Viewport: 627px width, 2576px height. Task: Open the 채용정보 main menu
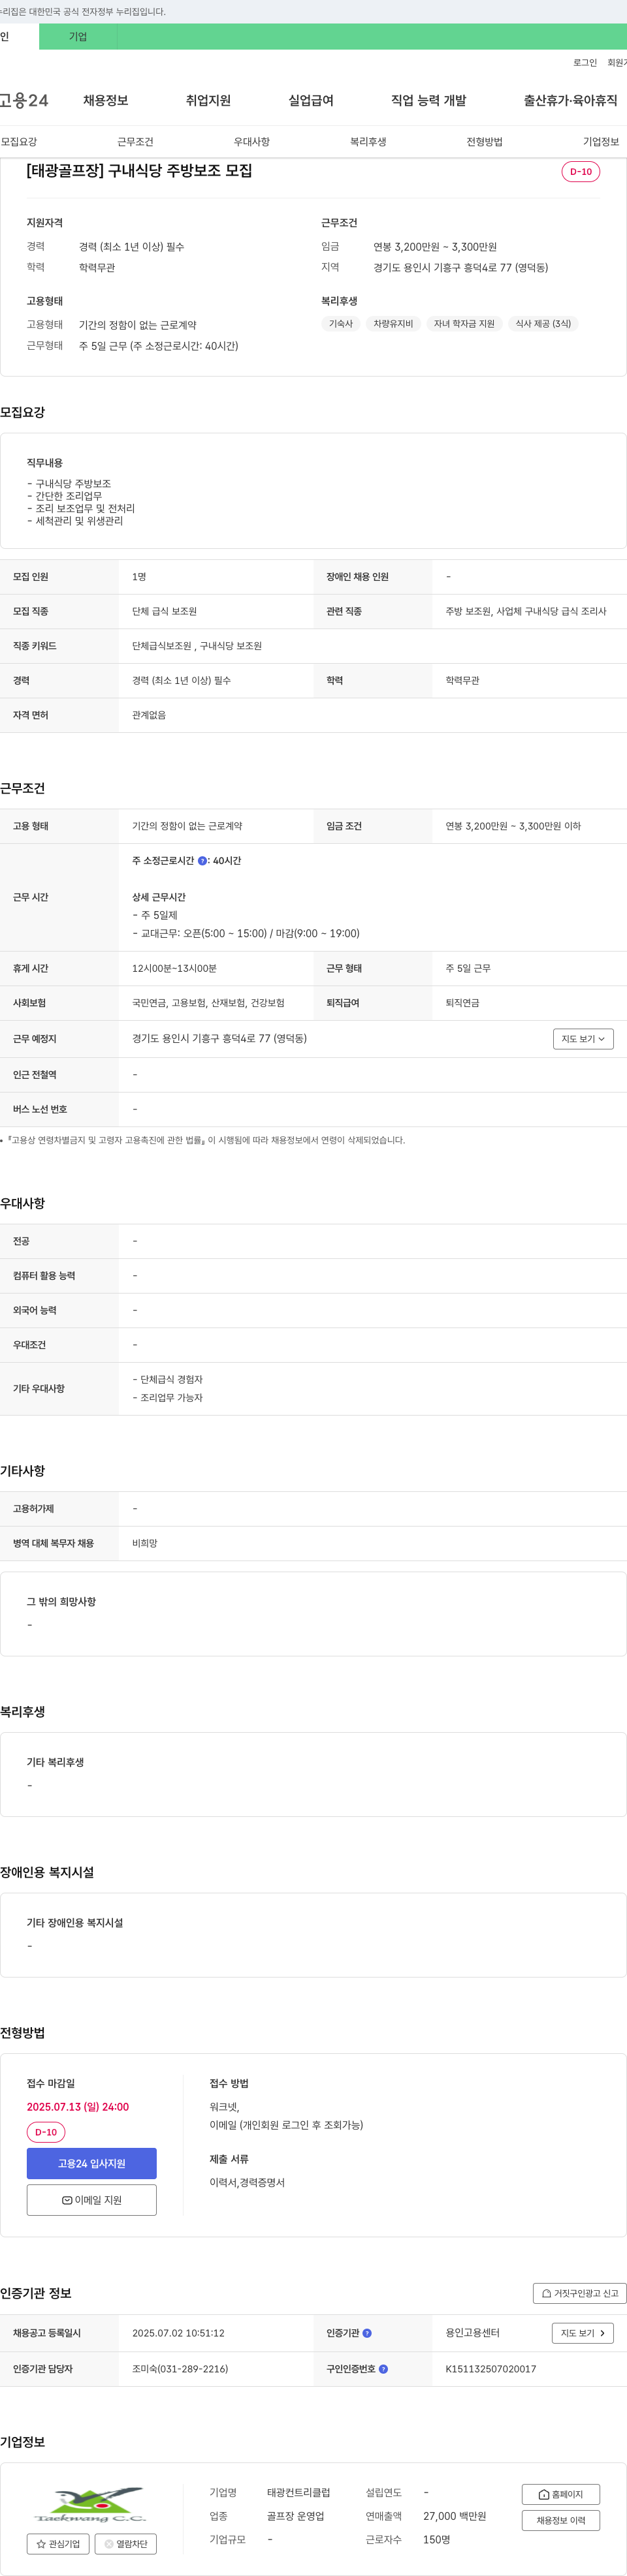pyautogui.click(x=105, y=100)
